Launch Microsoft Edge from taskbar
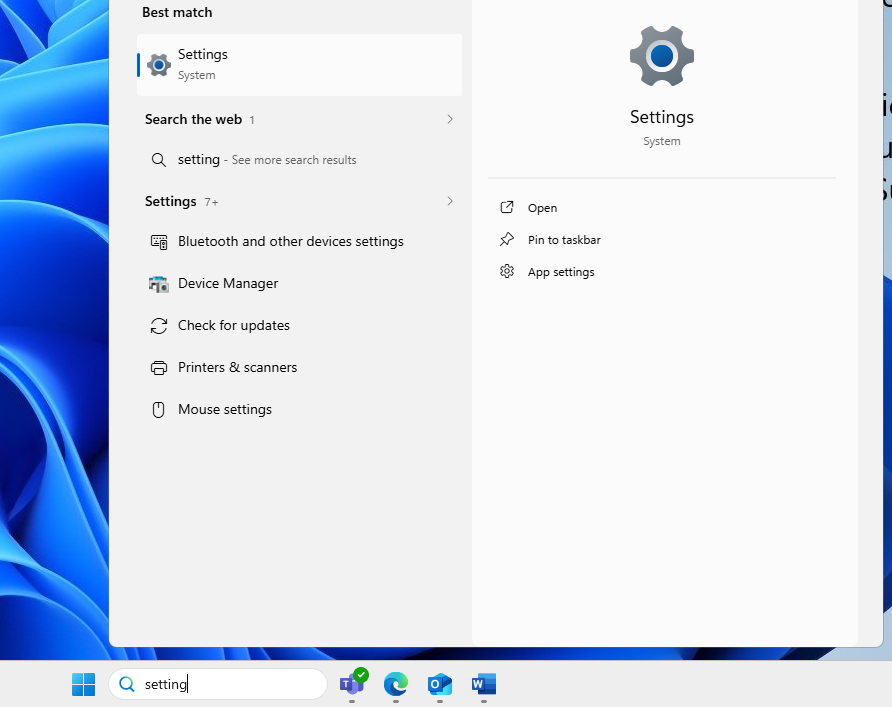The width and height of the screenshot is (892, 707). tap(396, 684)
